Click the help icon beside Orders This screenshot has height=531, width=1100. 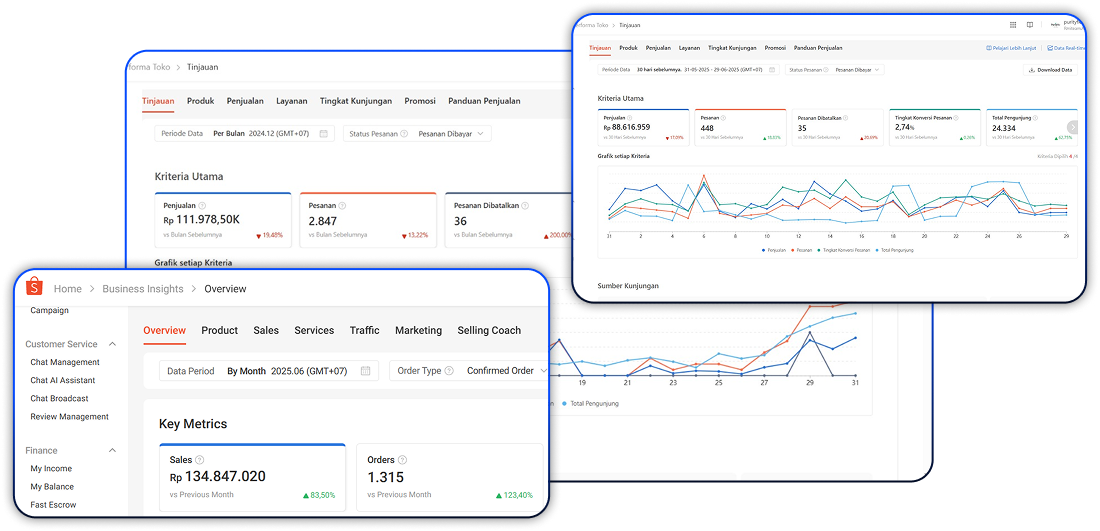point(404,460)
